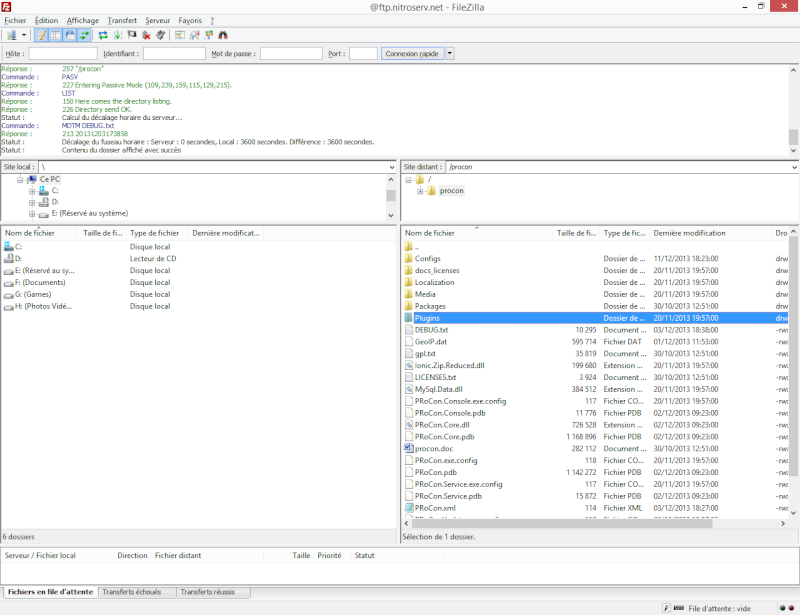Viewport: 800px width, 615px height.
Task: Click the folder icon of Configs
Action: [408, 258]
